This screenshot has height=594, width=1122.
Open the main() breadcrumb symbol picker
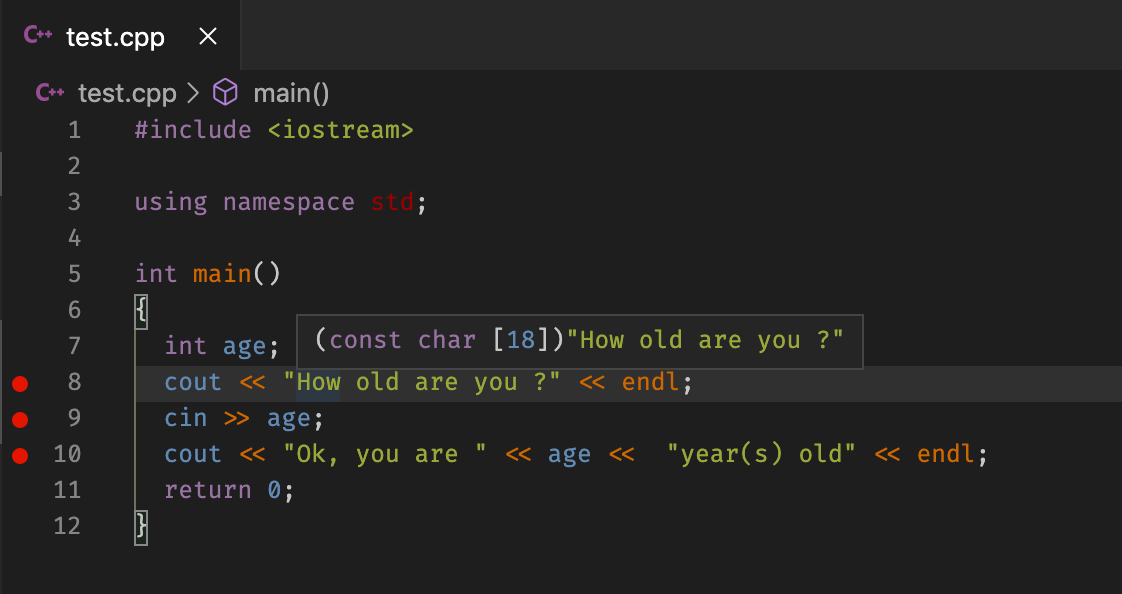pos(291,92)
